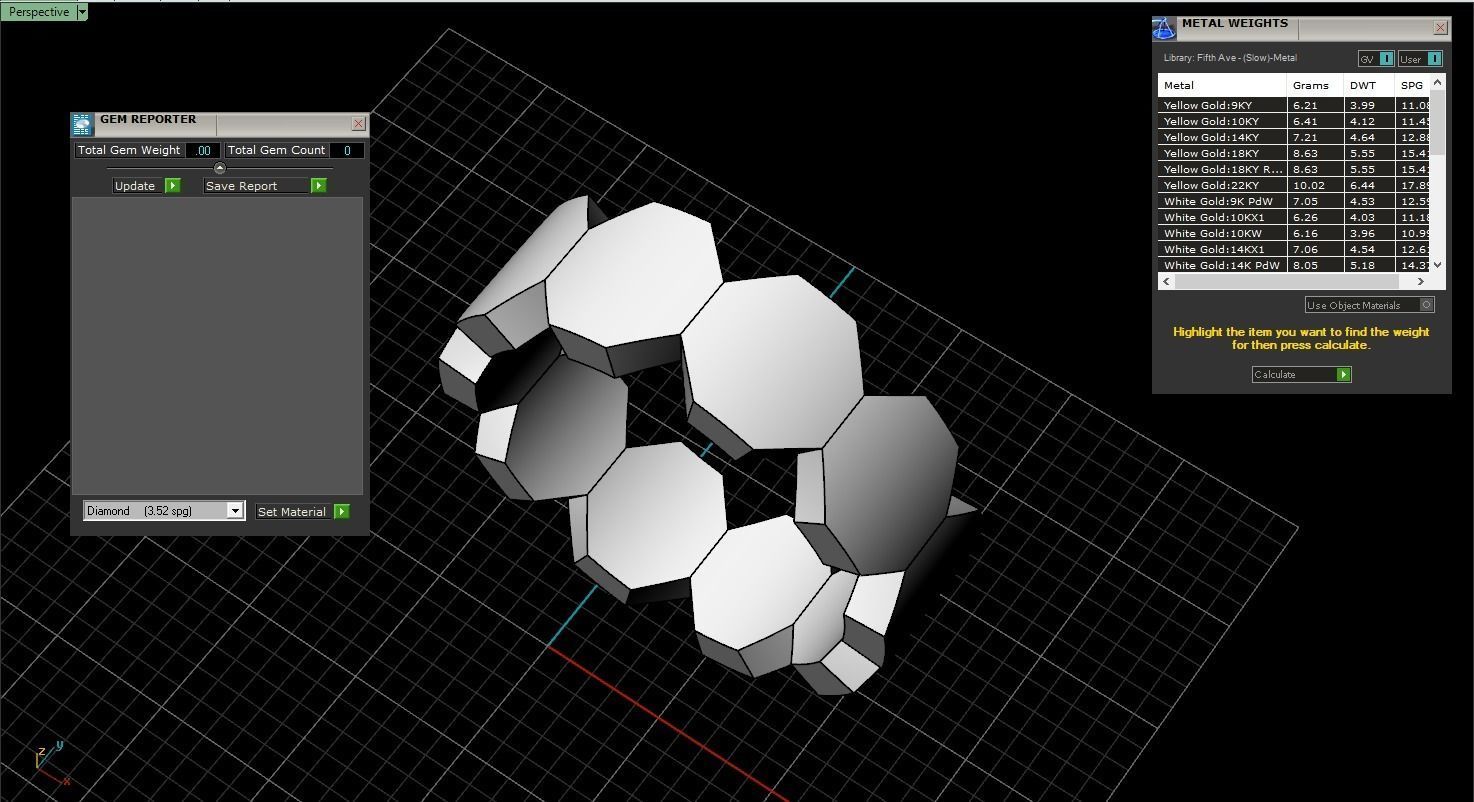1474x802 pixels.
Task: Select the Yellow Gold:18KY row
Action: [x=1295, y=153]
